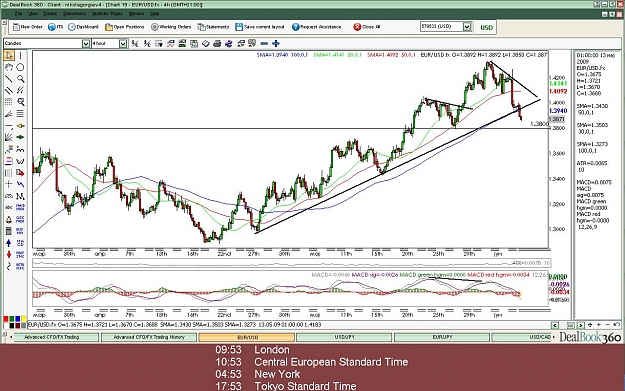The image size is (625, 391).
Task: Switch to Advanced CFD/FX Trading History tab
Action: (149, 337)
